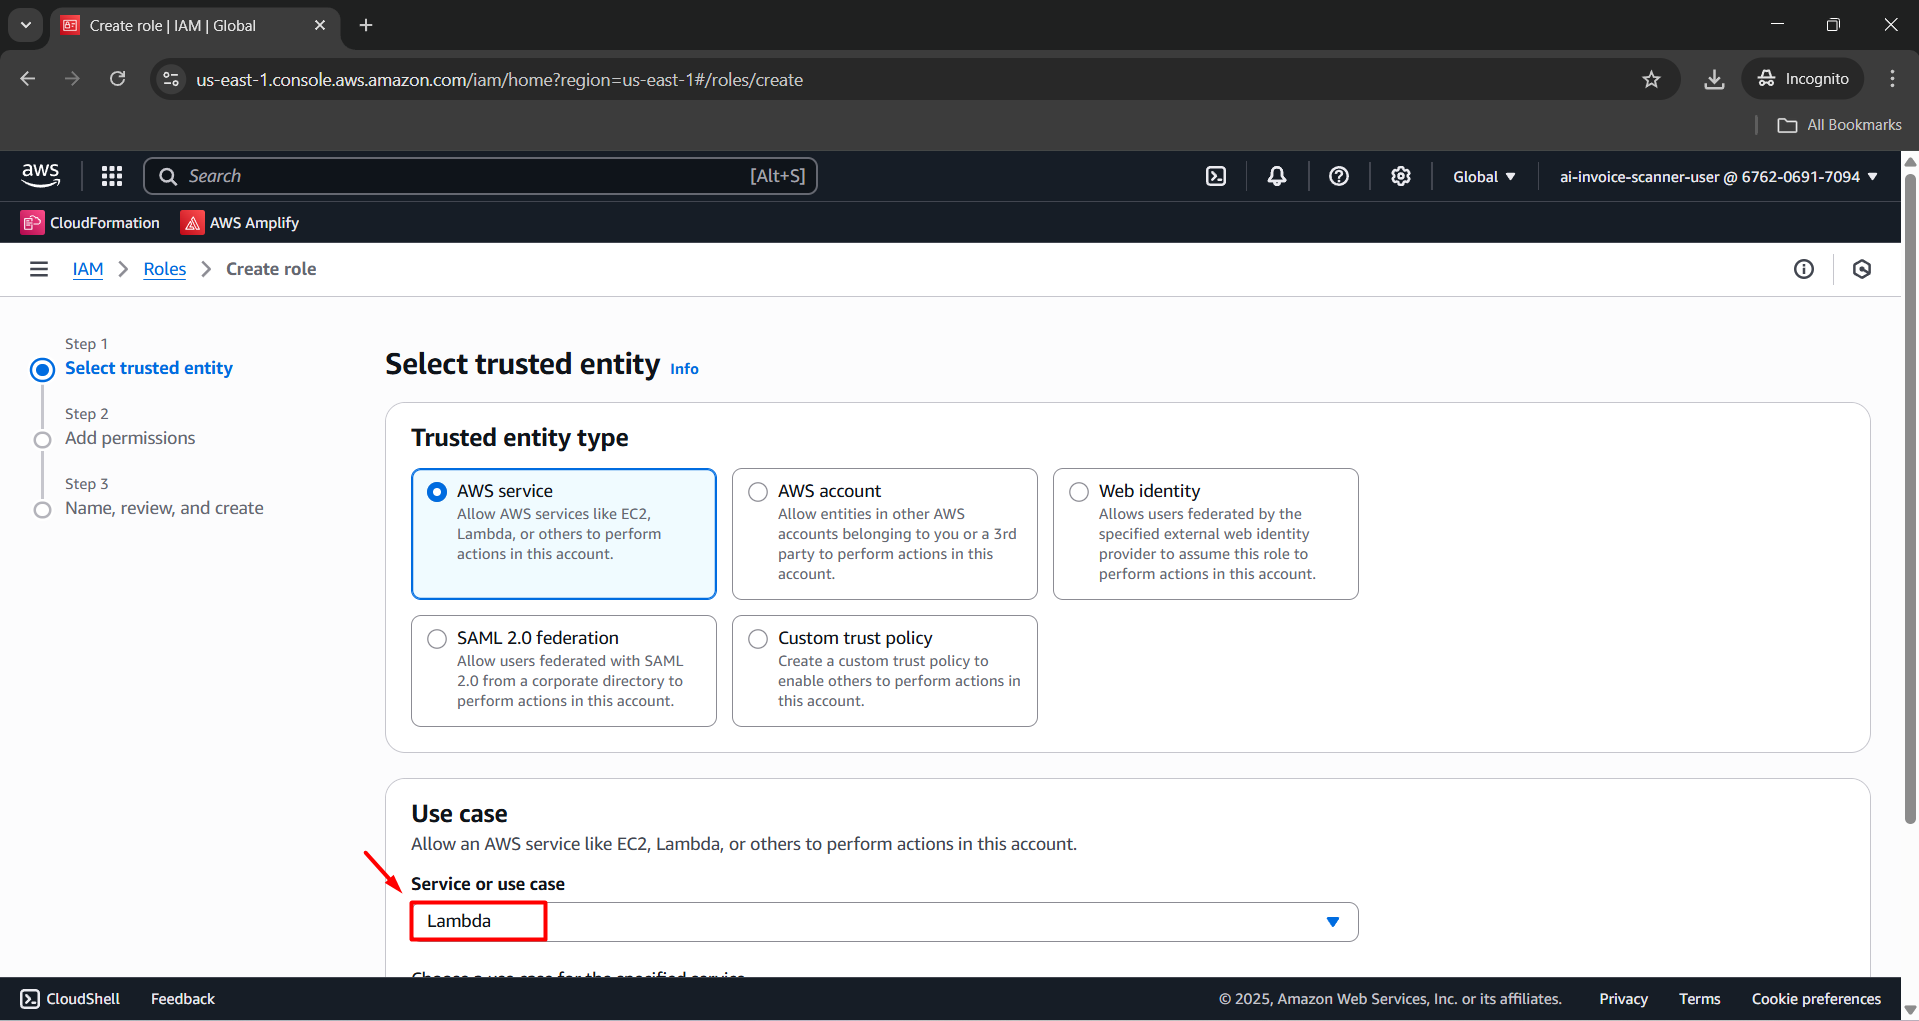Select the AWS account trusted entity
1919x1021 pixels.
(757, 491)
